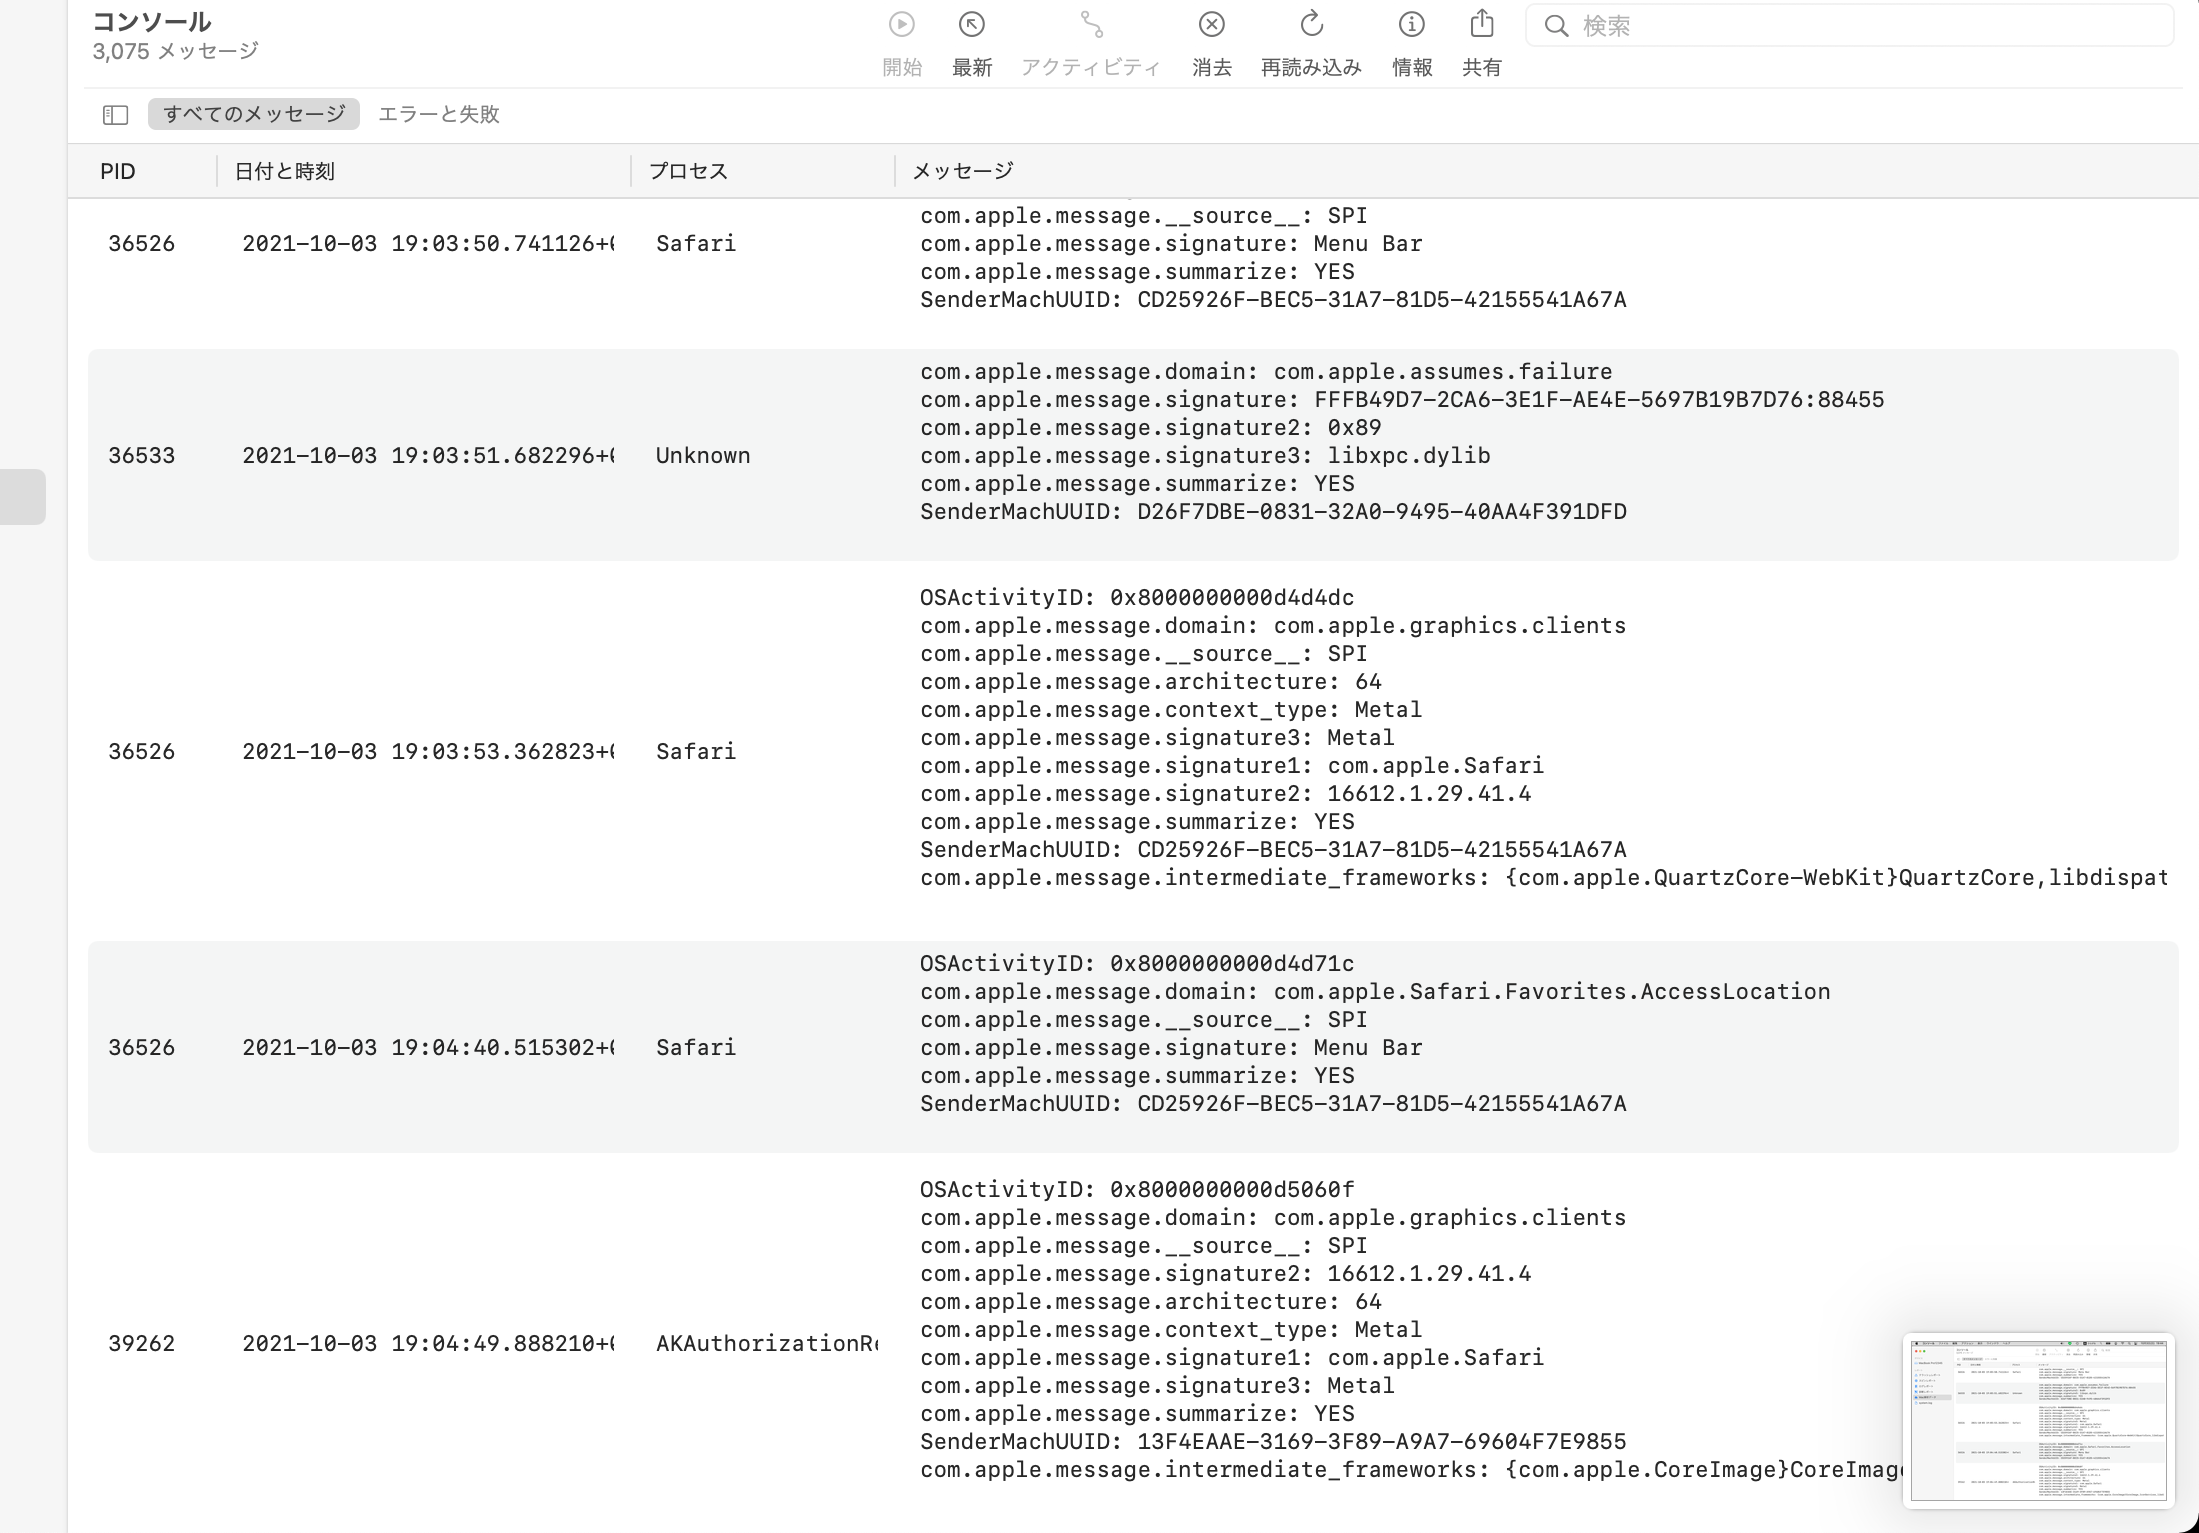Select Safari row at 19:04:40 timestamp
This screenshot has height=1533, width=2199.
coord(695,1047)
